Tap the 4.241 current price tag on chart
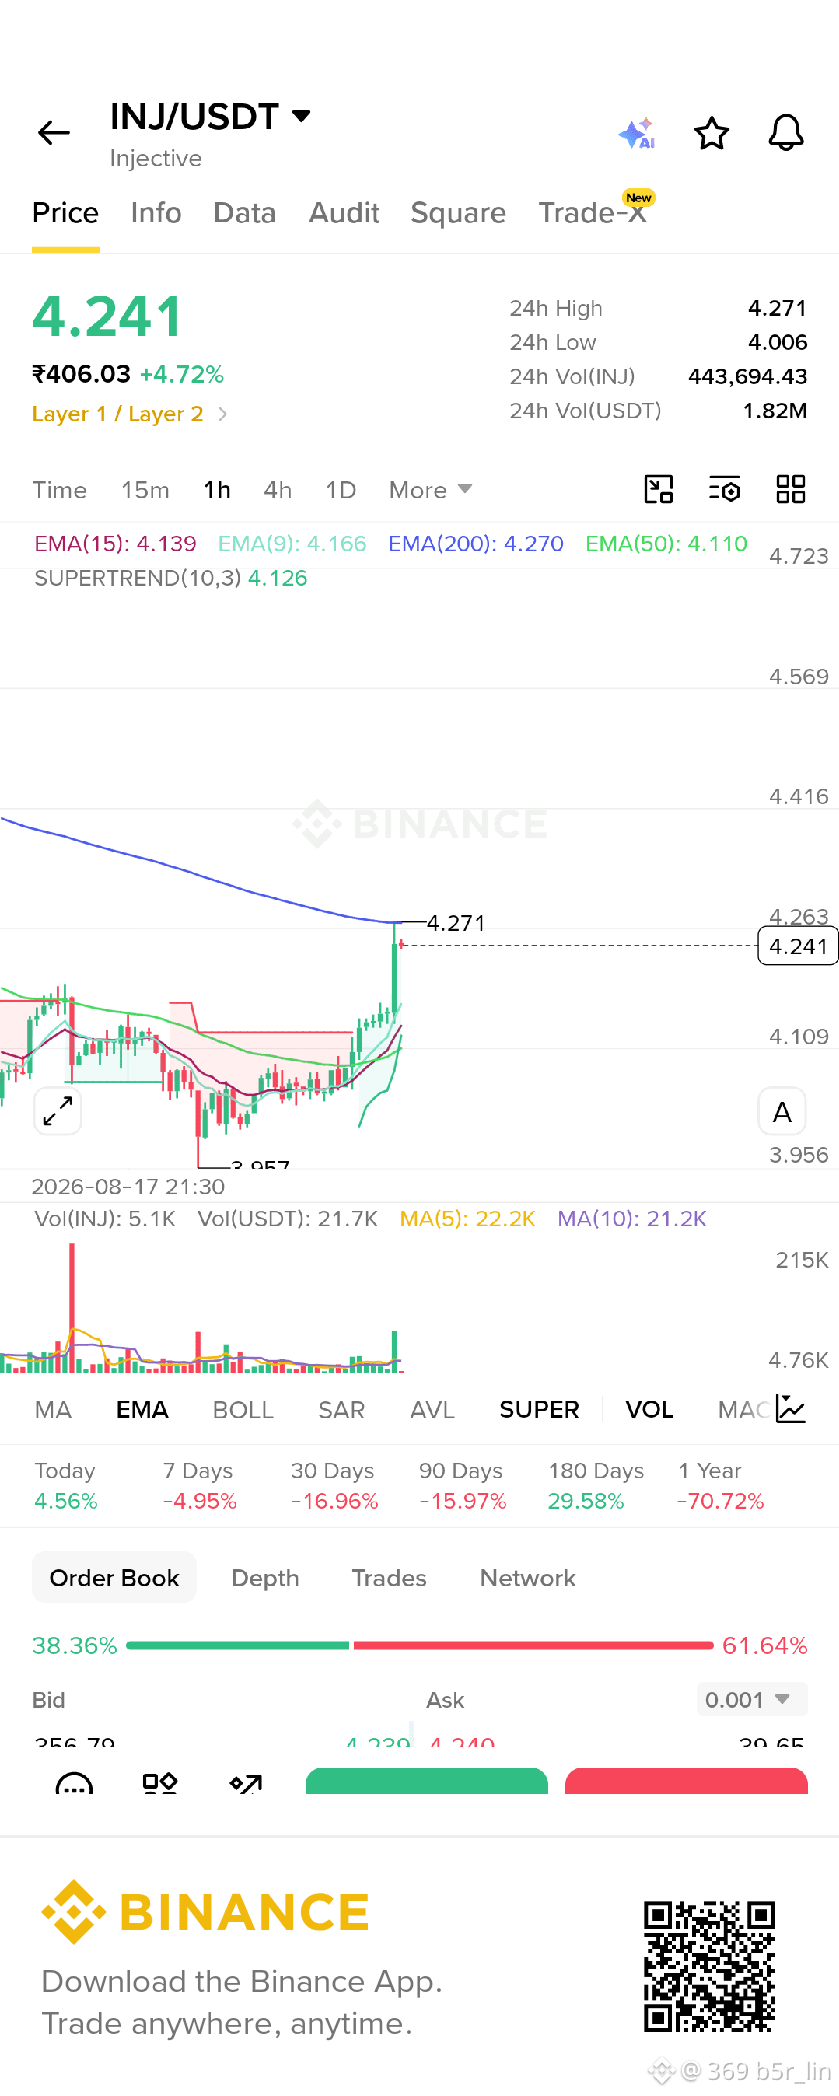The width and height of the screenshot is (839, 2096). click(798, 946)
